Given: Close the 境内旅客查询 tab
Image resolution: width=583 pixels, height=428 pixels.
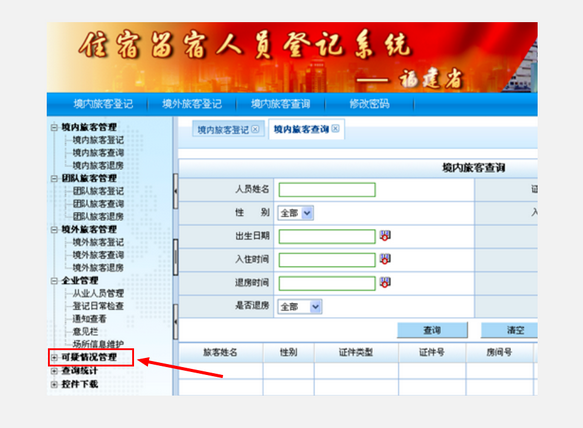Looking at the screenshot, I should 335,129.
